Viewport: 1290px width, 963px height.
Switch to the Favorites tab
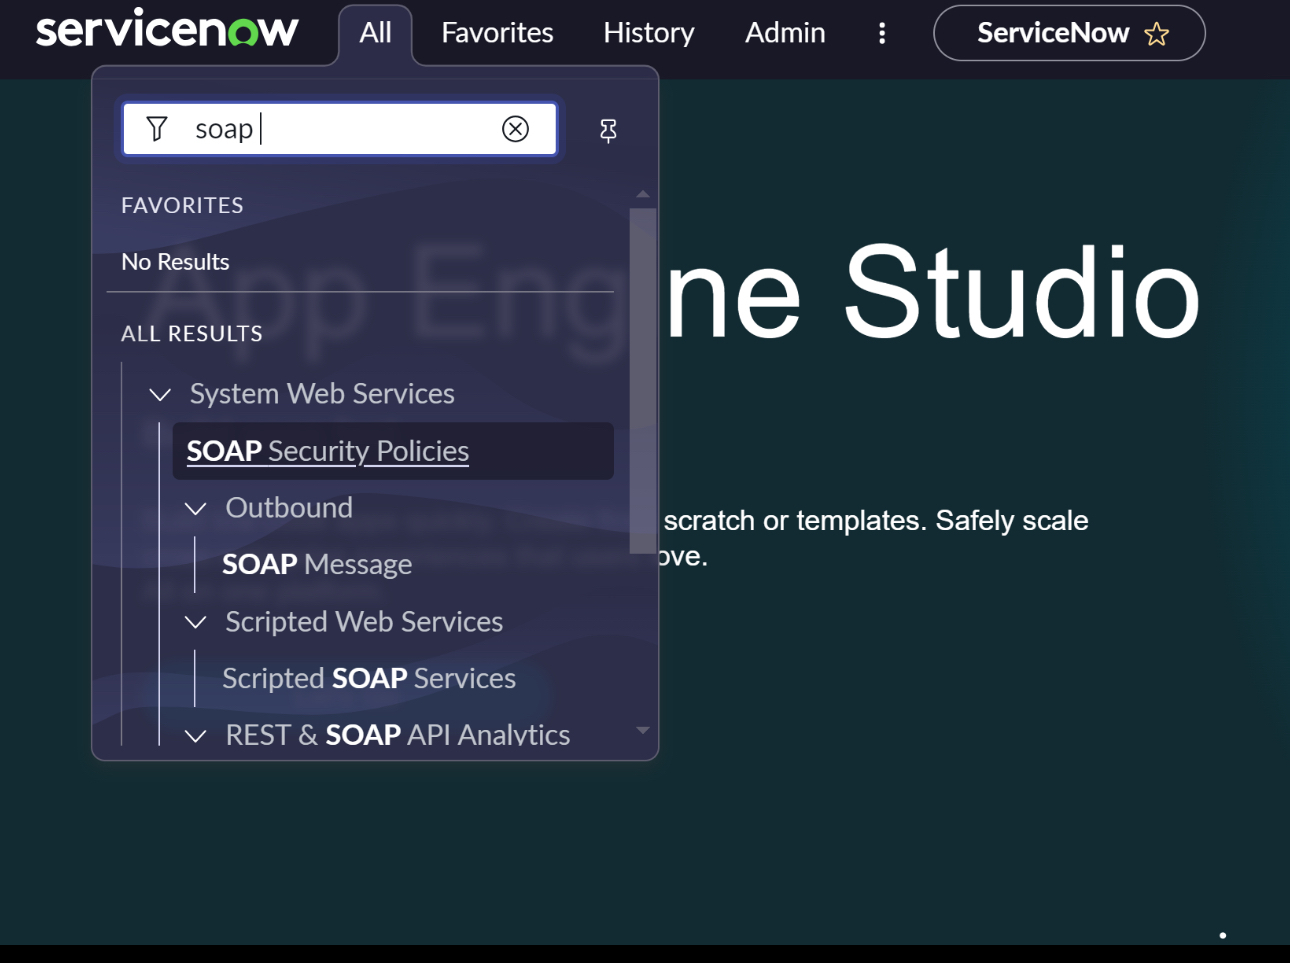pyautogui.click(x=497, y=33)
